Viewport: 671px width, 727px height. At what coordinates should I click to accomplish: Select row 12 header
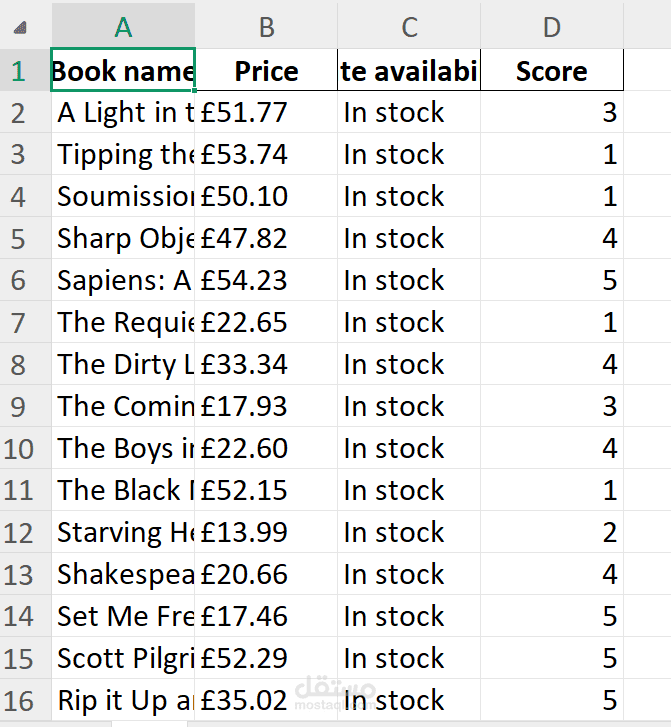tap(18, 532)
